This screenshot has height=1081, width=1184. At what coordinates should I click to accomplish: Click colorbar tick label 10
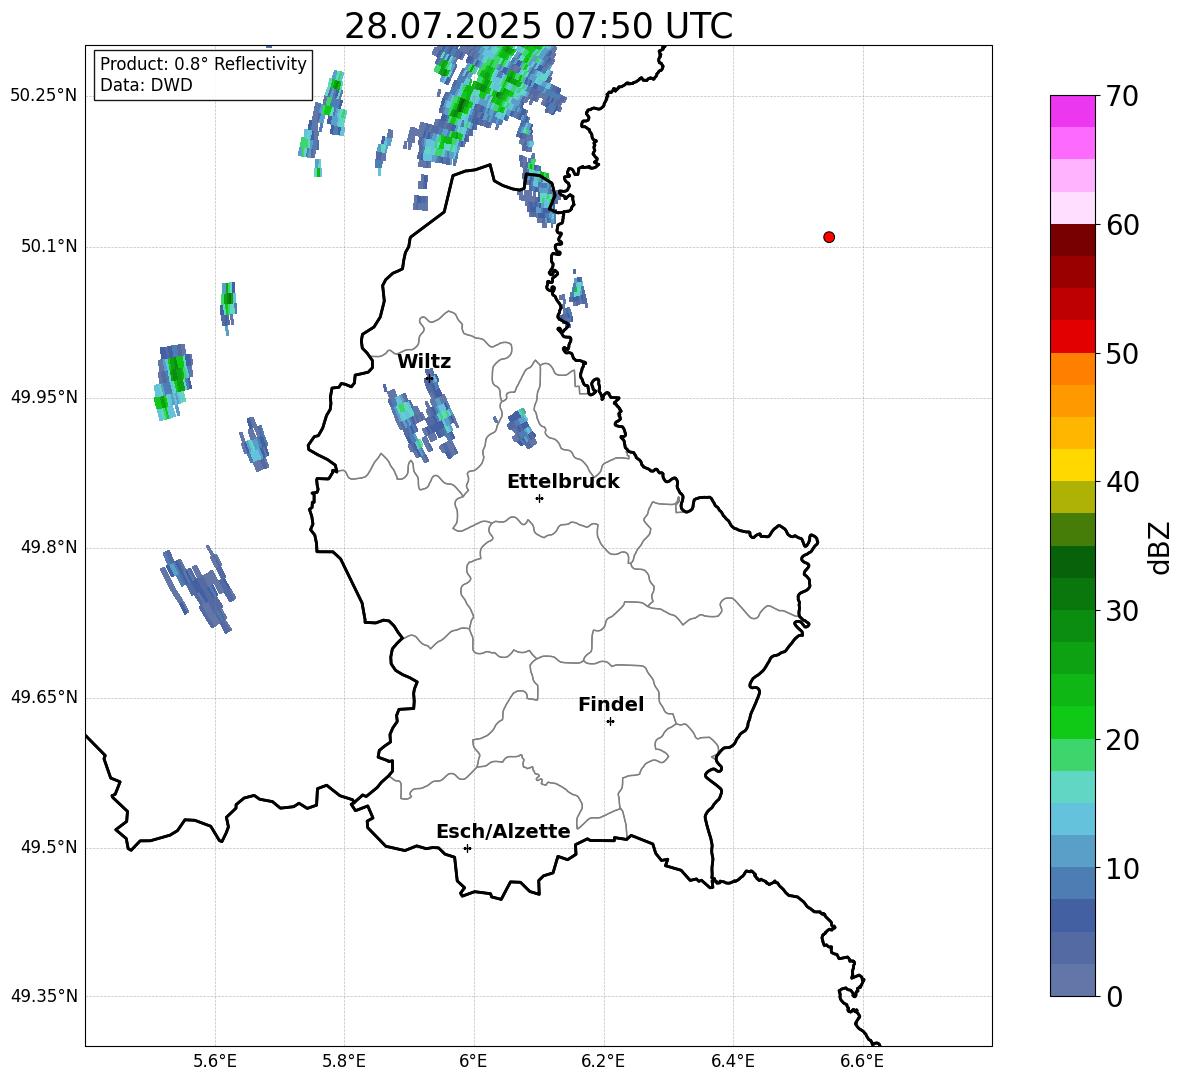(x=1122, y=868)
